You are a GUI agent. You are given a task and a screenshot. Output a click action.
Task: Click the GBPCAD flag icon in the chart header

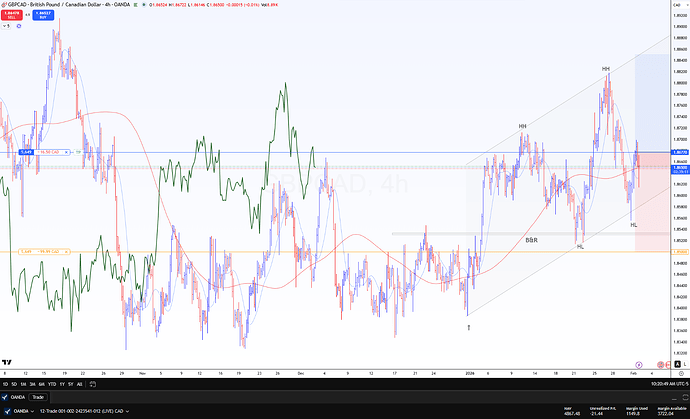tap(4, 4)
